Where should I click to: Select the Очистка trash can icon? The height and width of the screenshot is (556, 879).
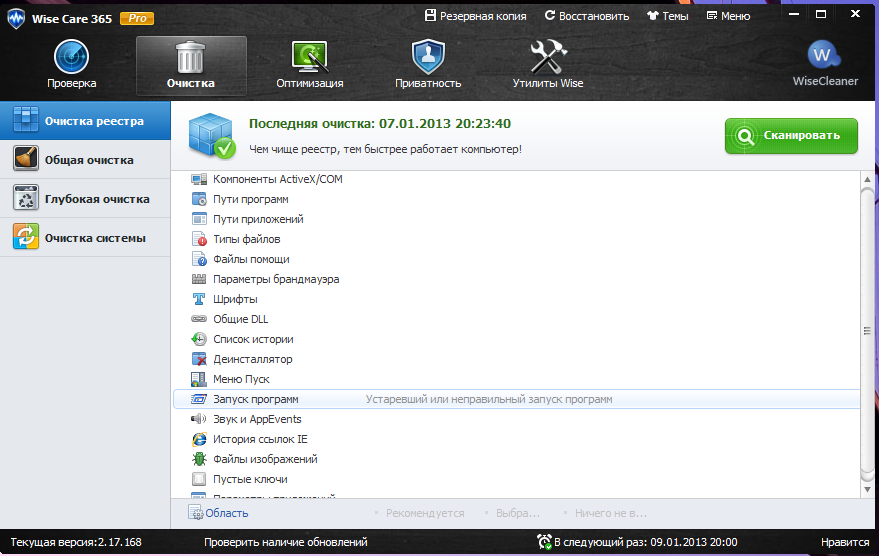[x=191, y=57]
